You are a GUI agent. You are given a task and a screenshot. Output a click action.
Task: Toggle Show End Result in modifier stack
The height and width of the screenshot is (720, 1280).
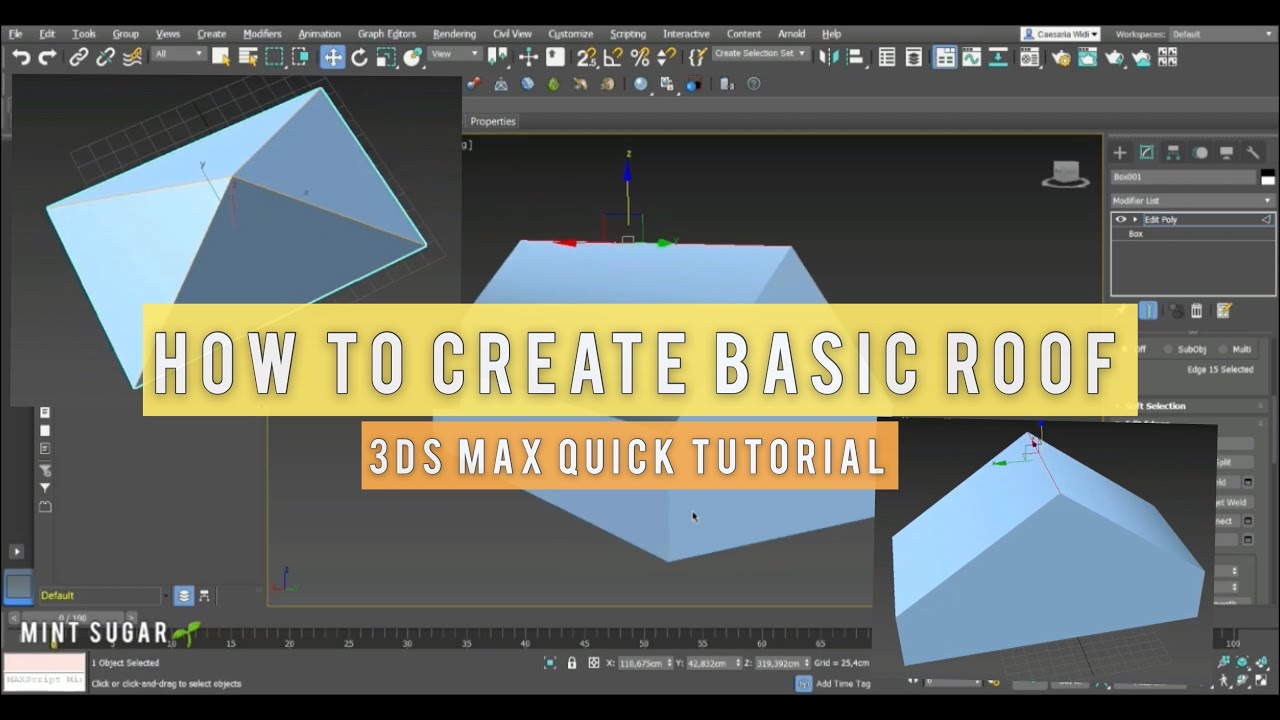[x=1148, y=311]
